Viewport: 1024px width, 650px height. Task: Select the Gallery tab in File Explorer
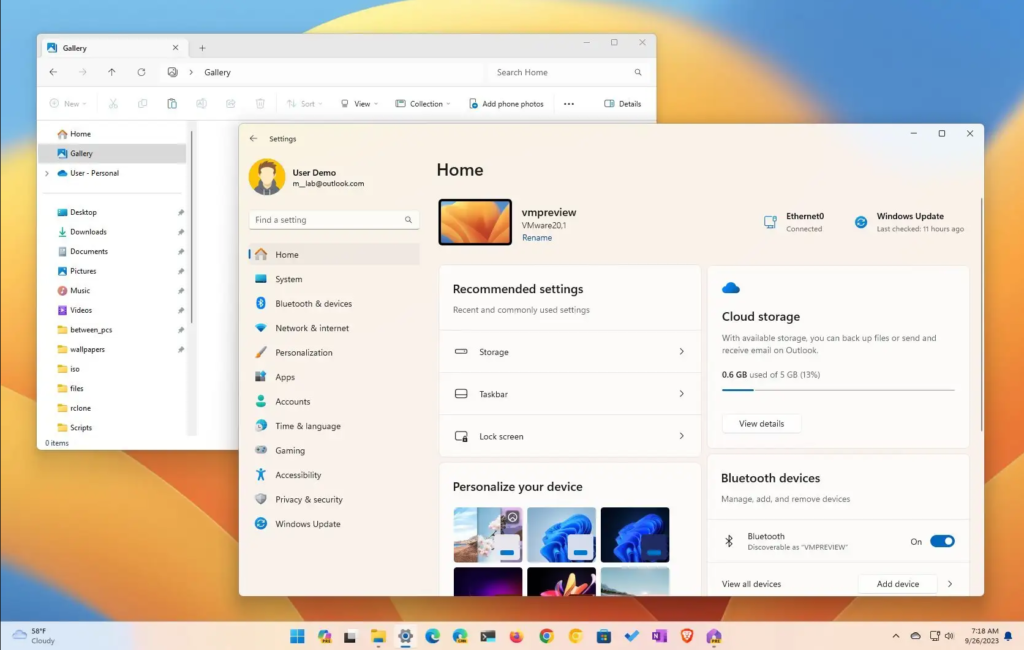113,48
